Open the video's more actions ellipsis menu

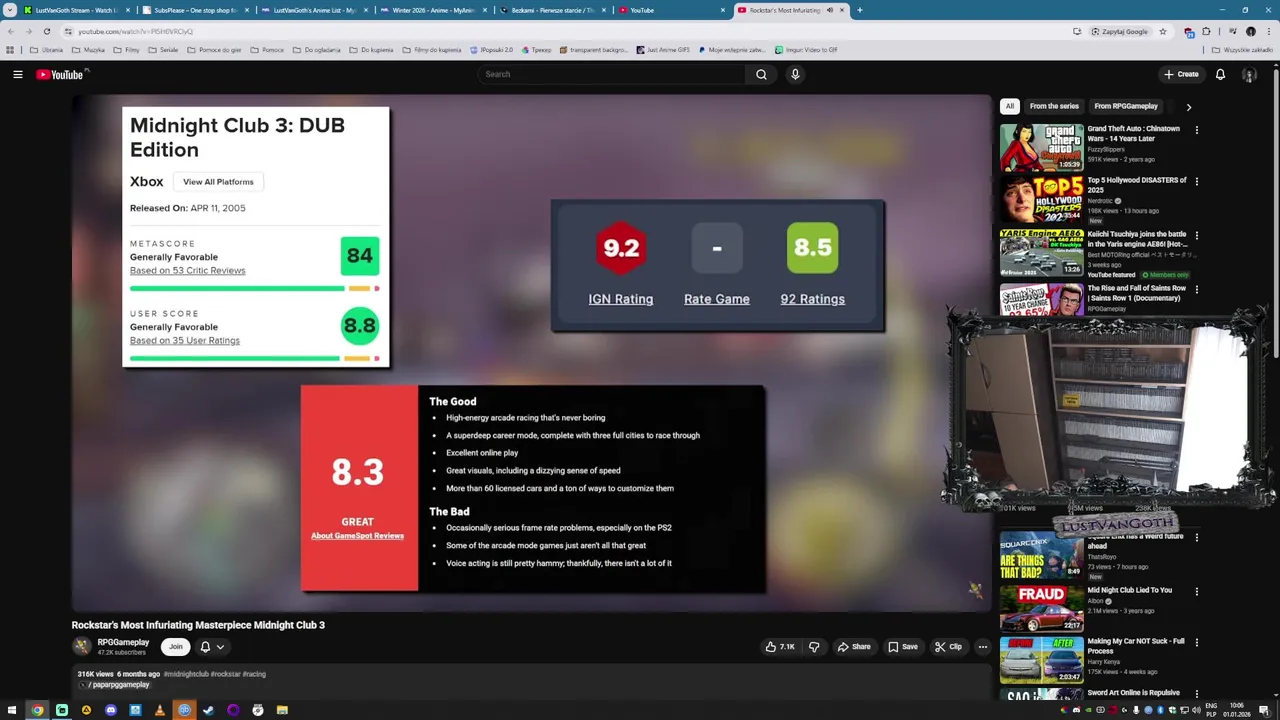(982, 647)
